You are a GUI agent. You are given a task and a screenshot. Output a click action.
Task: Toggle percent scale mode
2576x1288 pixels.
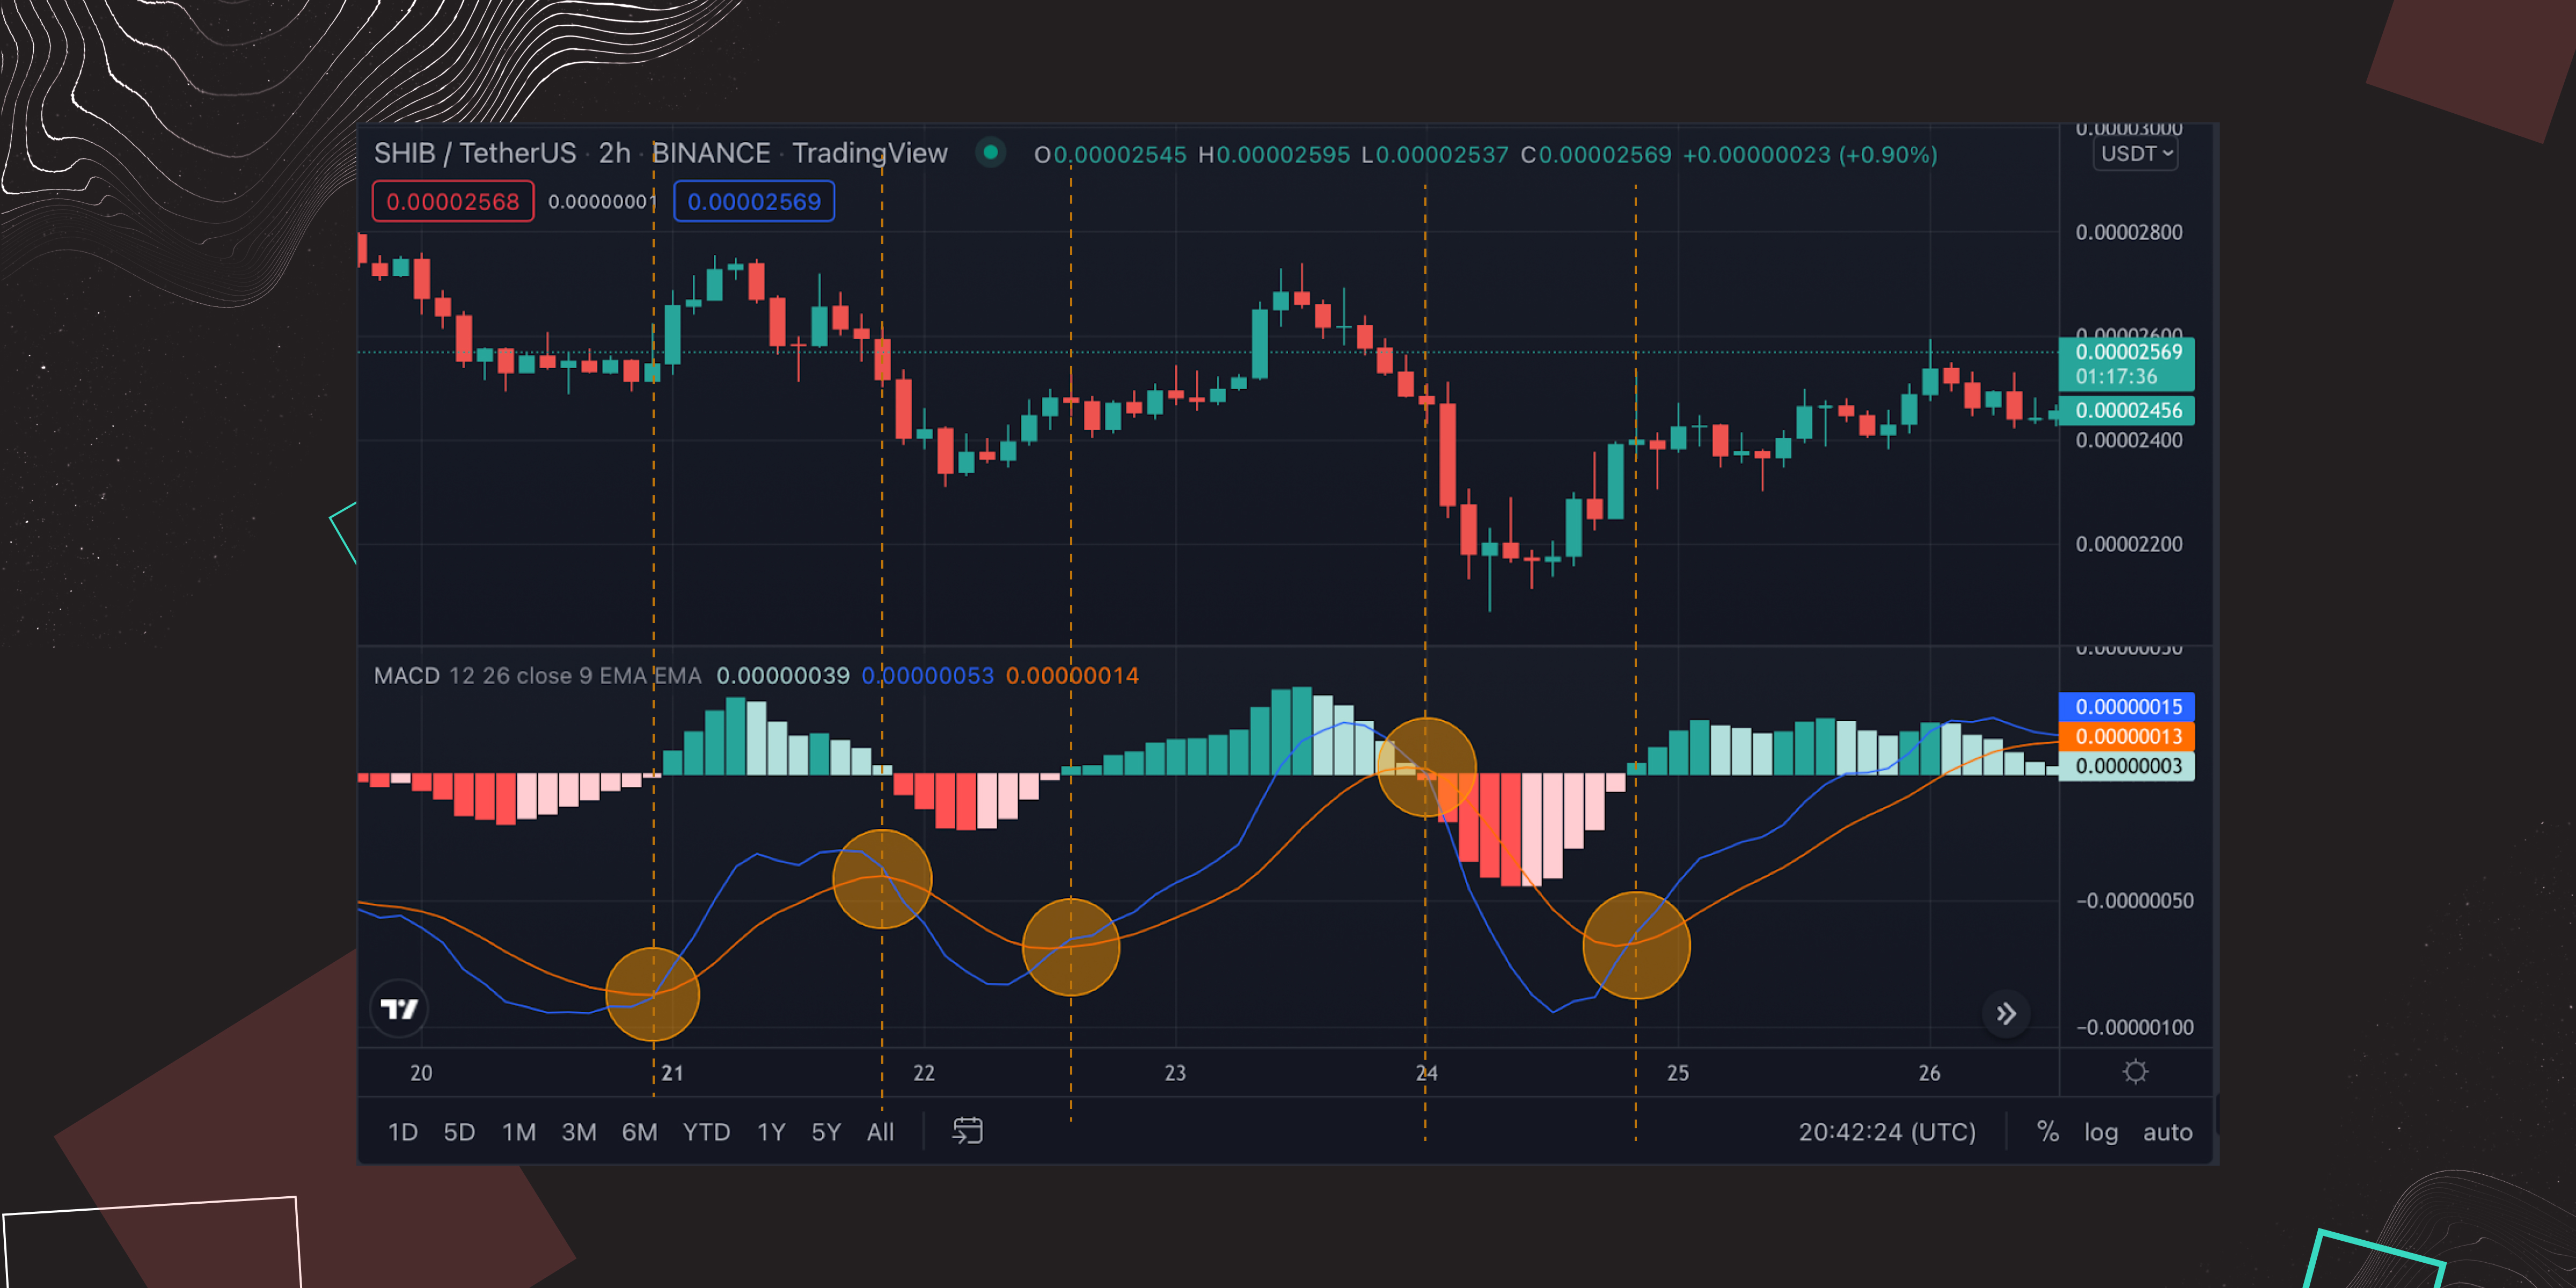tap(2047, 1132)
